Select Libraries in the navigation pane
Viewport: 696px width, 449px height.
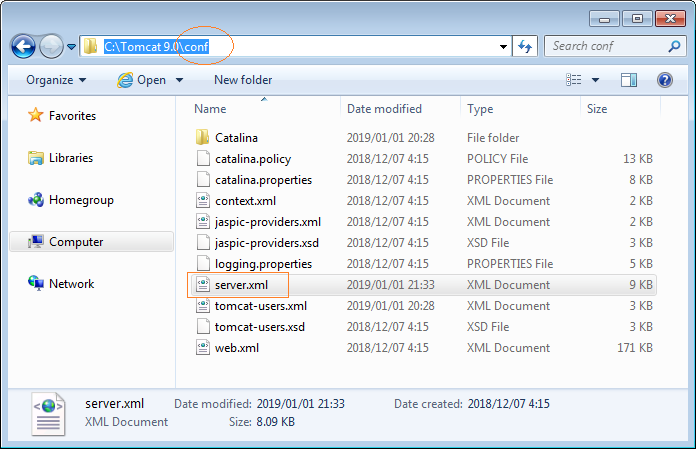[x=71, y=158]
